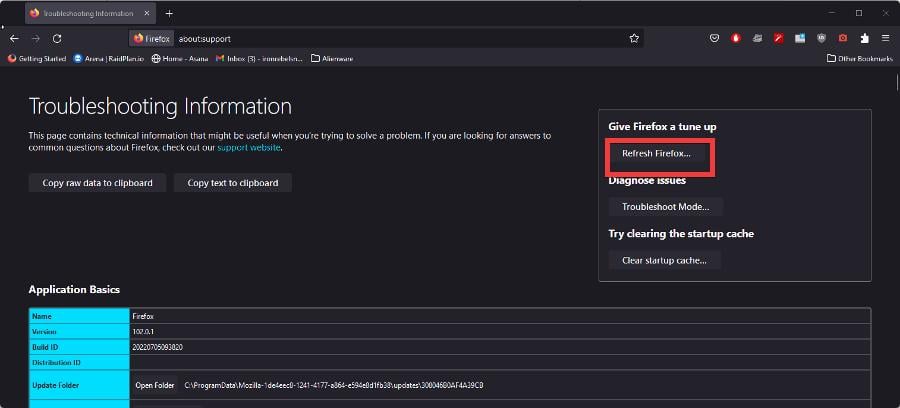Screen dimensions: 900x408
Task: Select the Firefox value in Name row
Action: [x=143, y=316]
